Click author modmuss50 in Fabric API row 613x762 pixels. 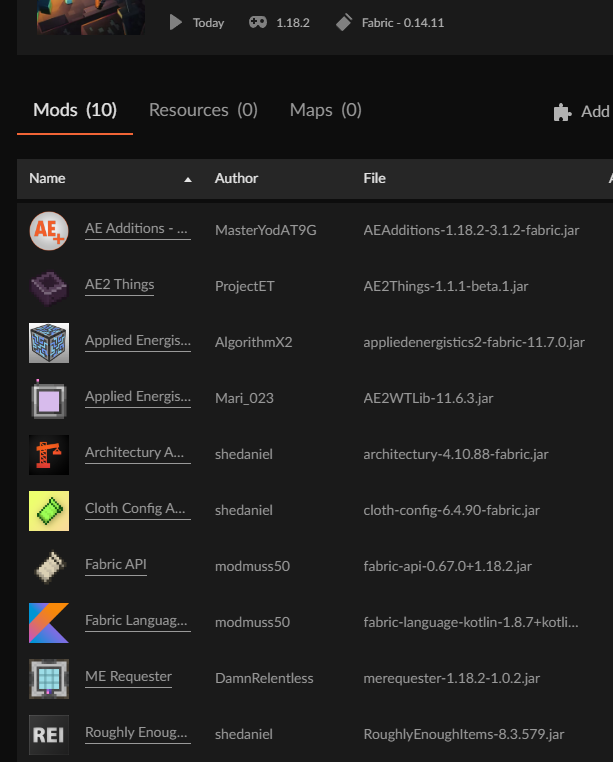click(x=252, y=566)
